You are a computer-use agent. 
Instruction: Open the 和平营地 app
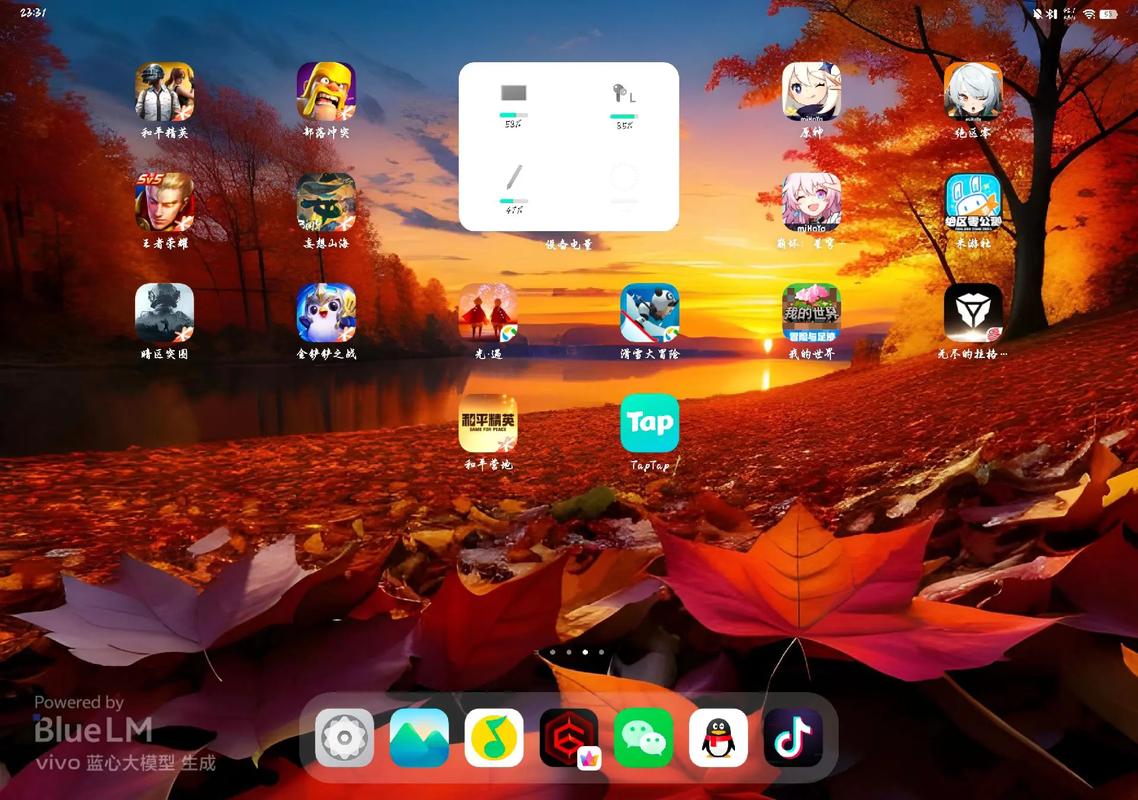tap(488, 423)
